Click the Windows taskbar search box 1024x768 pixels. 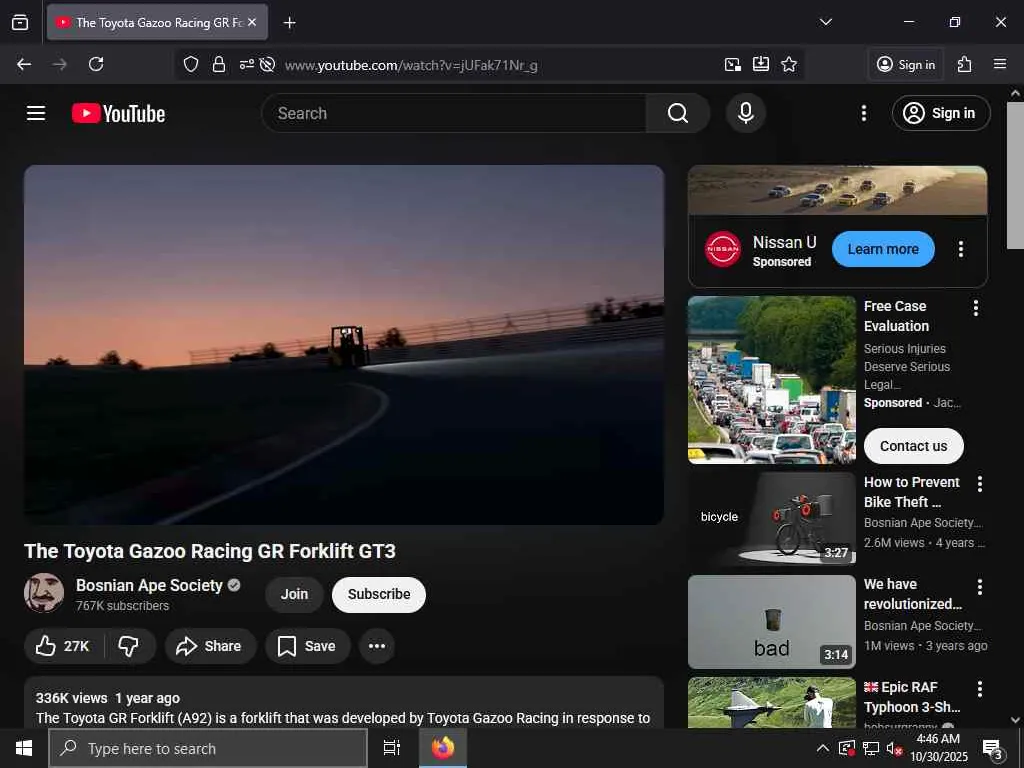click(x=208, y=748)
